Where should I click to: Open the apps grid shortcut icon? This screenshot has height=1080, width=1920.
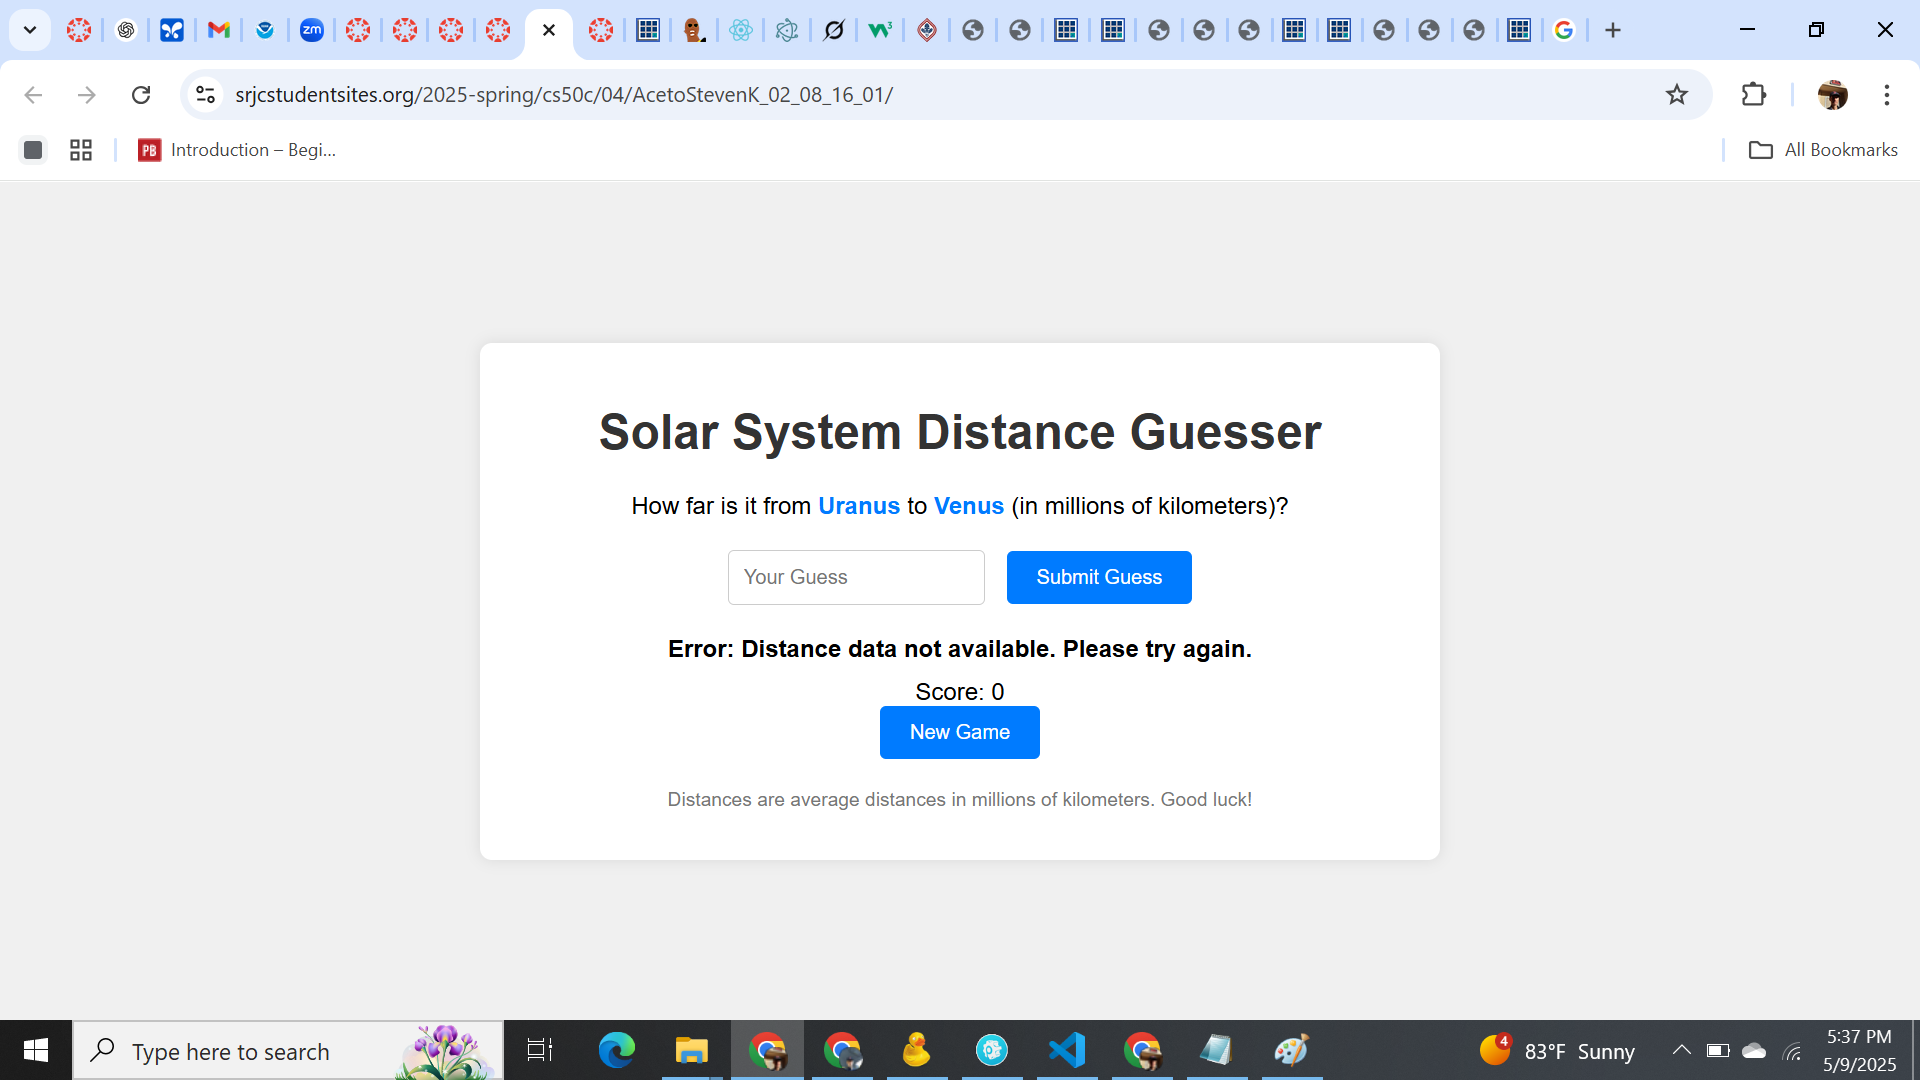click(x=81, y=150)
